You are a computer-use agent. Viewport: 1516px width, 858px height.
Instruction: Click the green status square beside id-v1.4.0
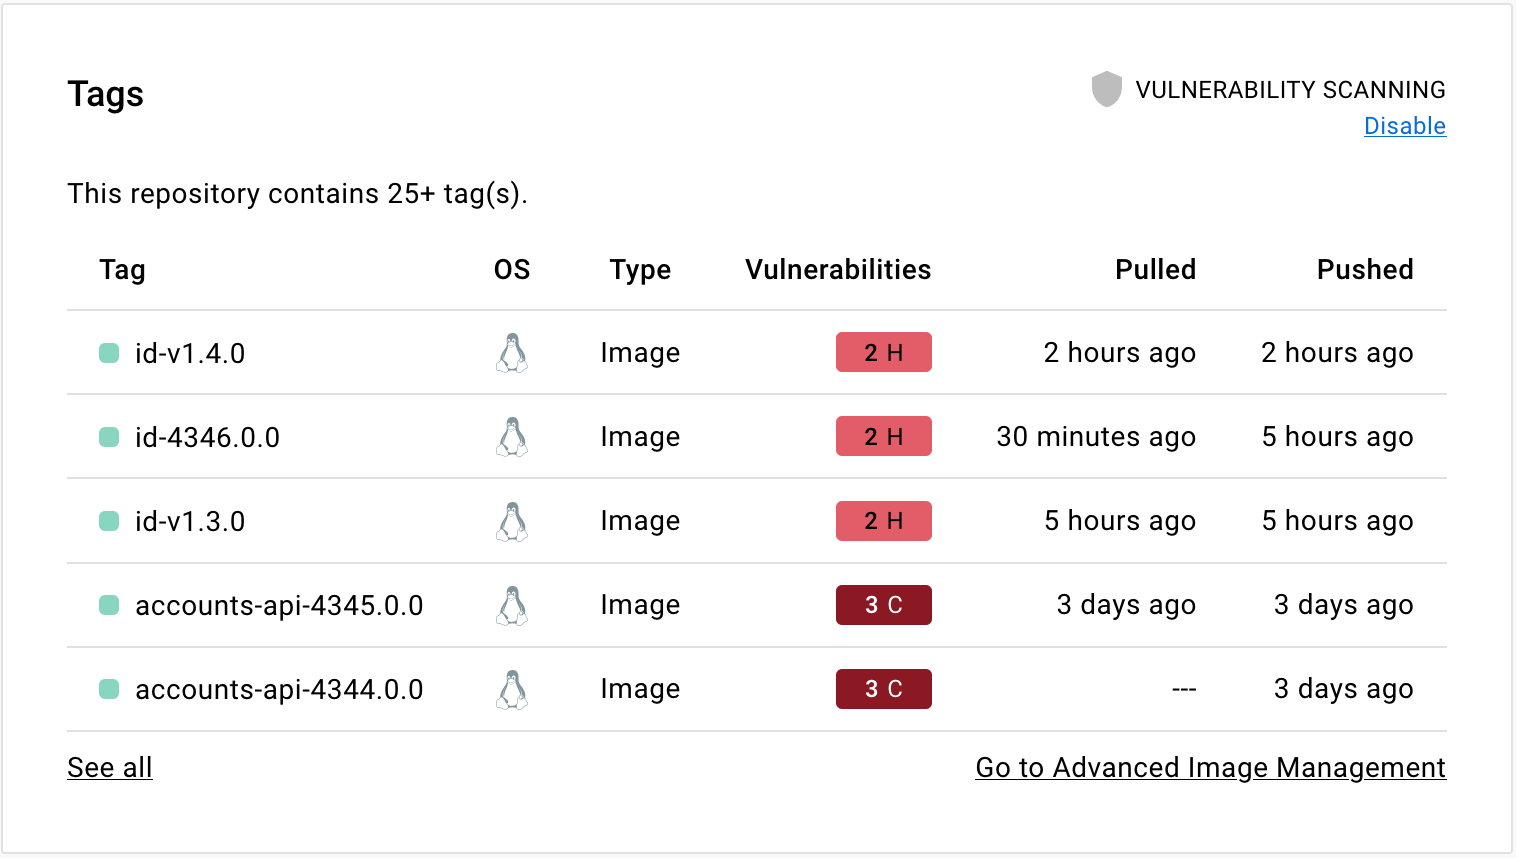[x=108, y=352]
